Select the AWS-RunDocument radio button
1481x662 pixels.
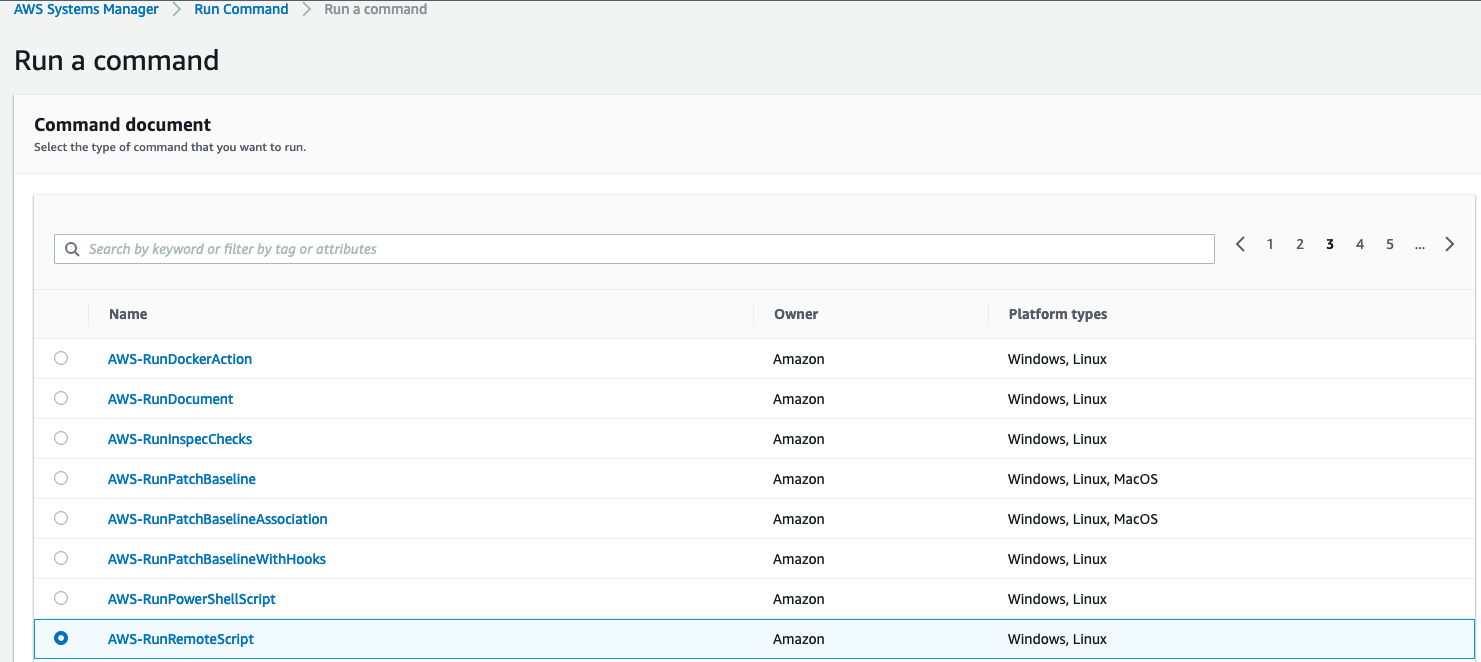[61, 398]
